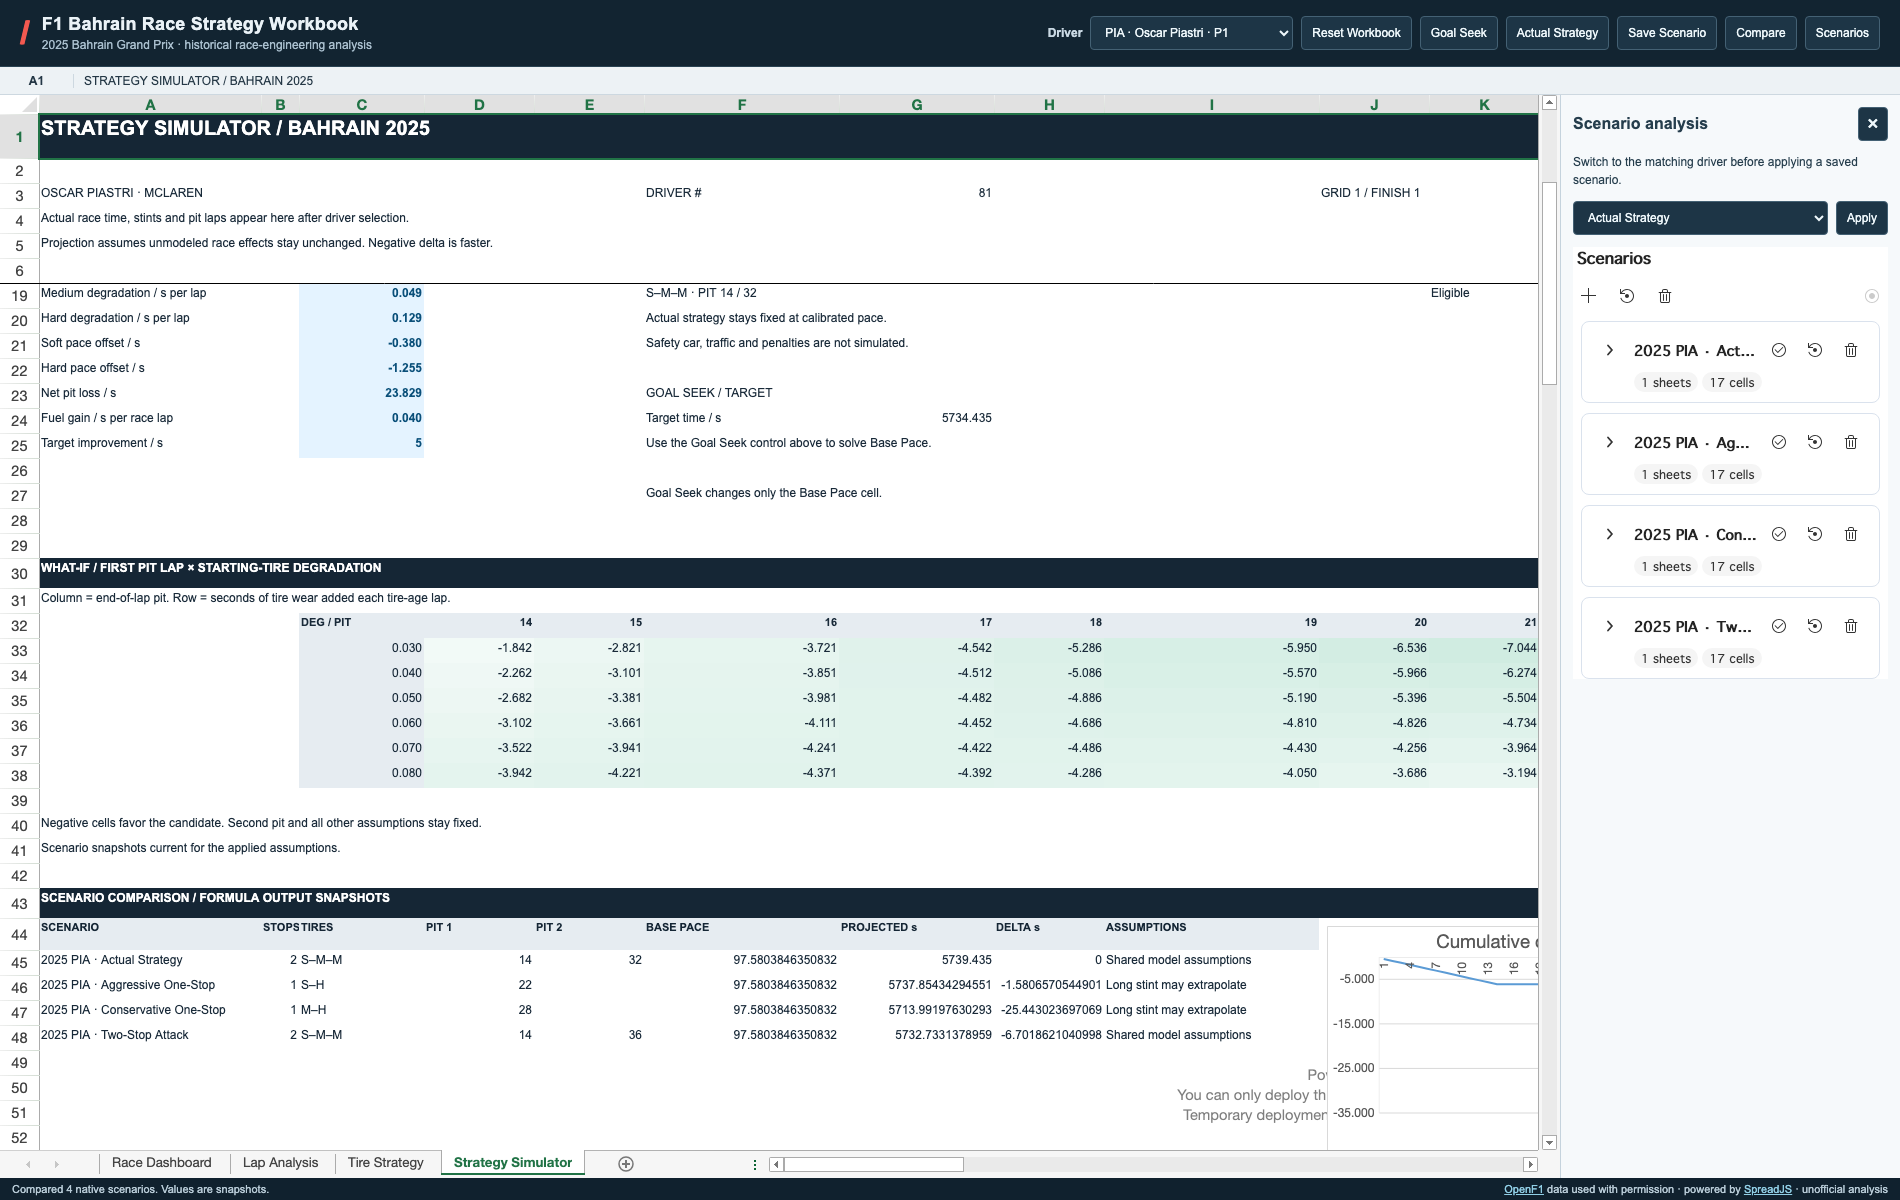Restore the 2025 PIA · Tw... scenario
Screen dimensions: 1900x1200
(1815, 626)
